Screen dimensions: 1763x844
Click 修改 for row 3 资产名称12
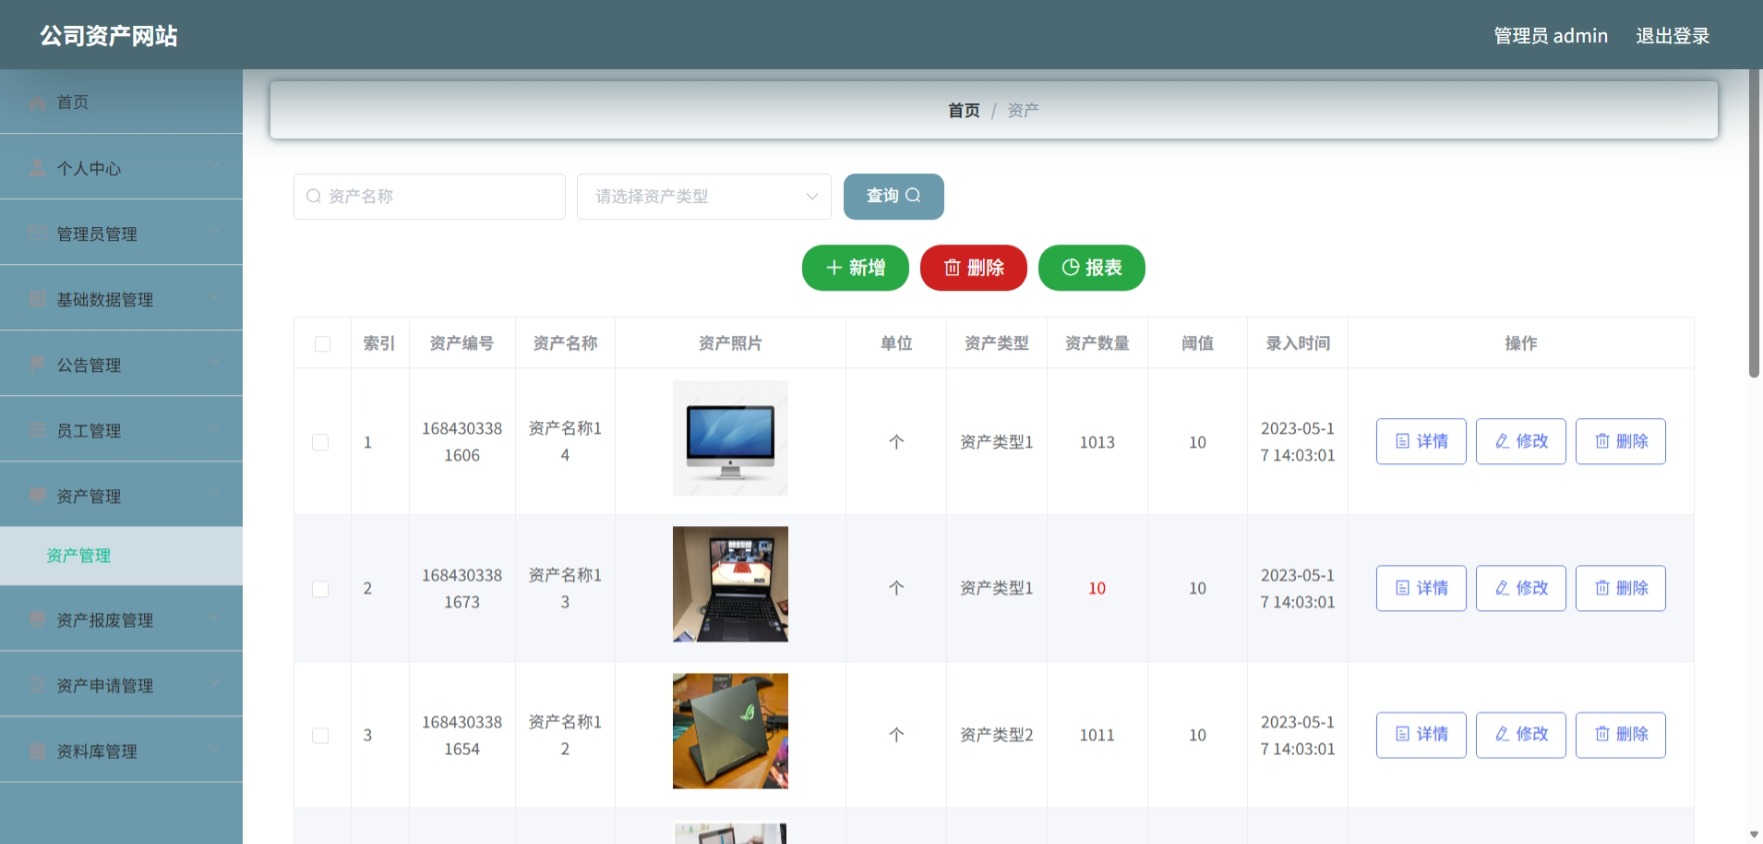(x=1521, y=735)
